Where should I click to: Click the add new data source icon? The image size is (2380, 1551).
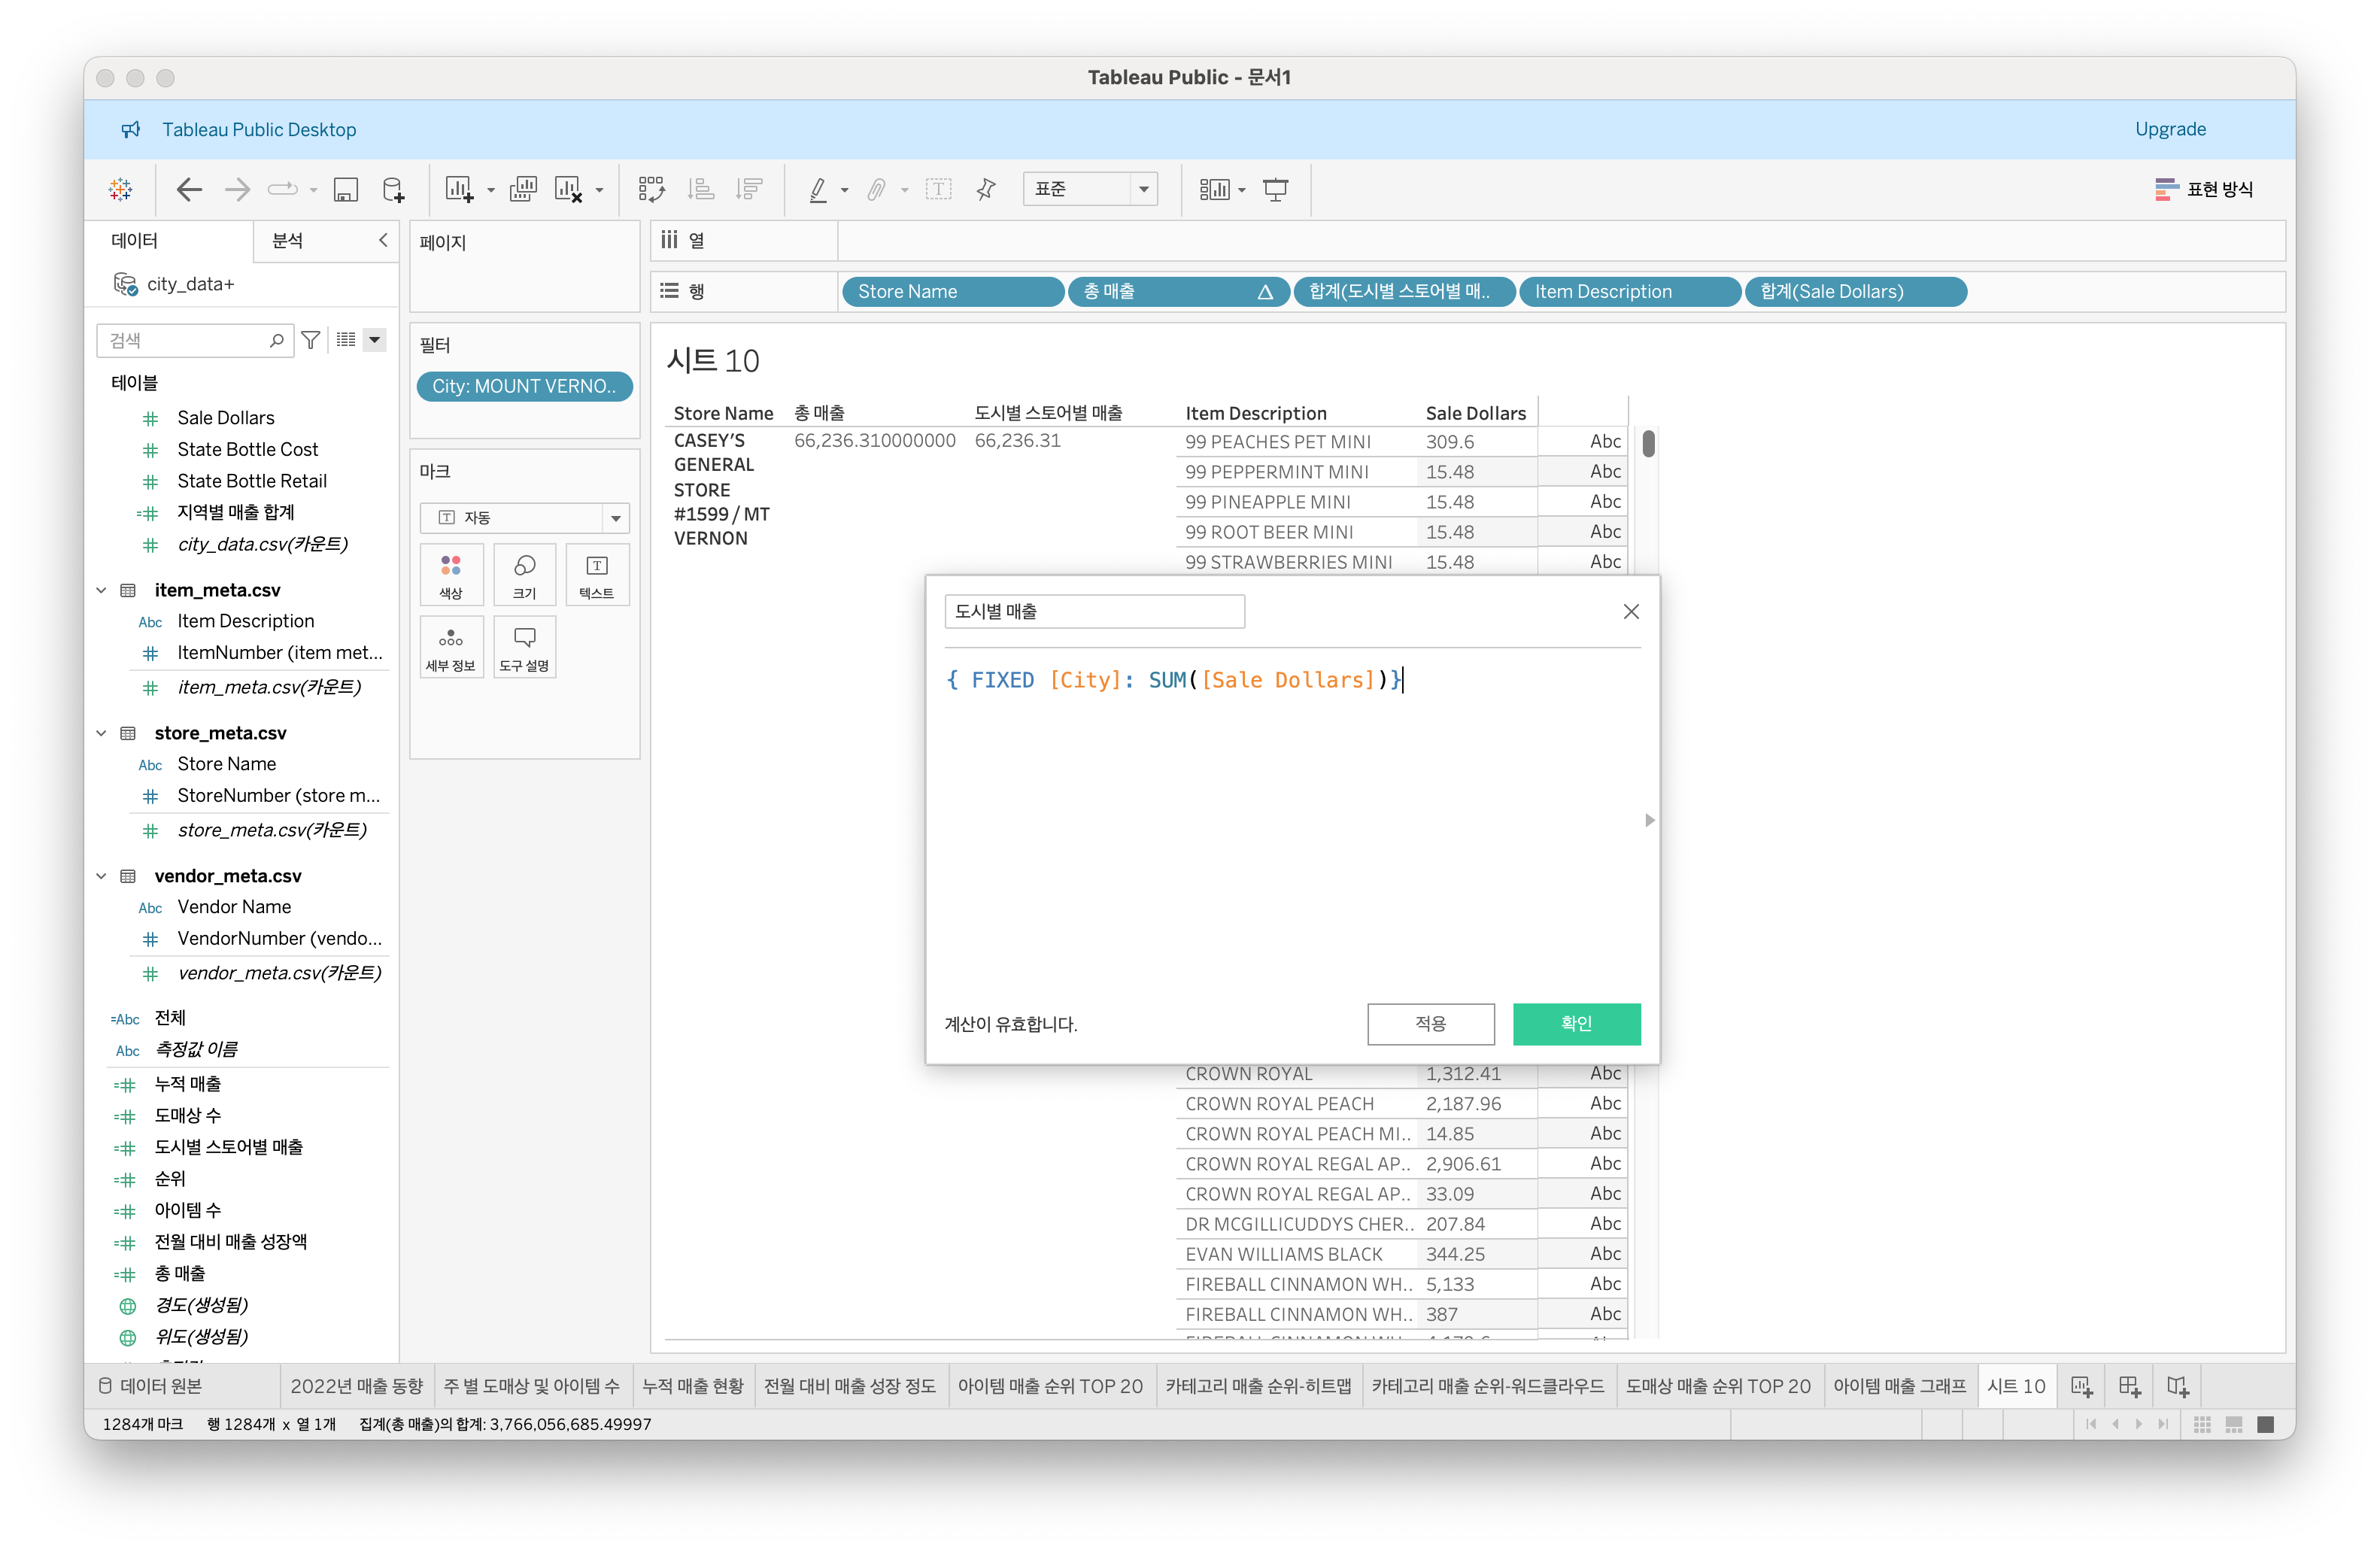pos(393,189)
